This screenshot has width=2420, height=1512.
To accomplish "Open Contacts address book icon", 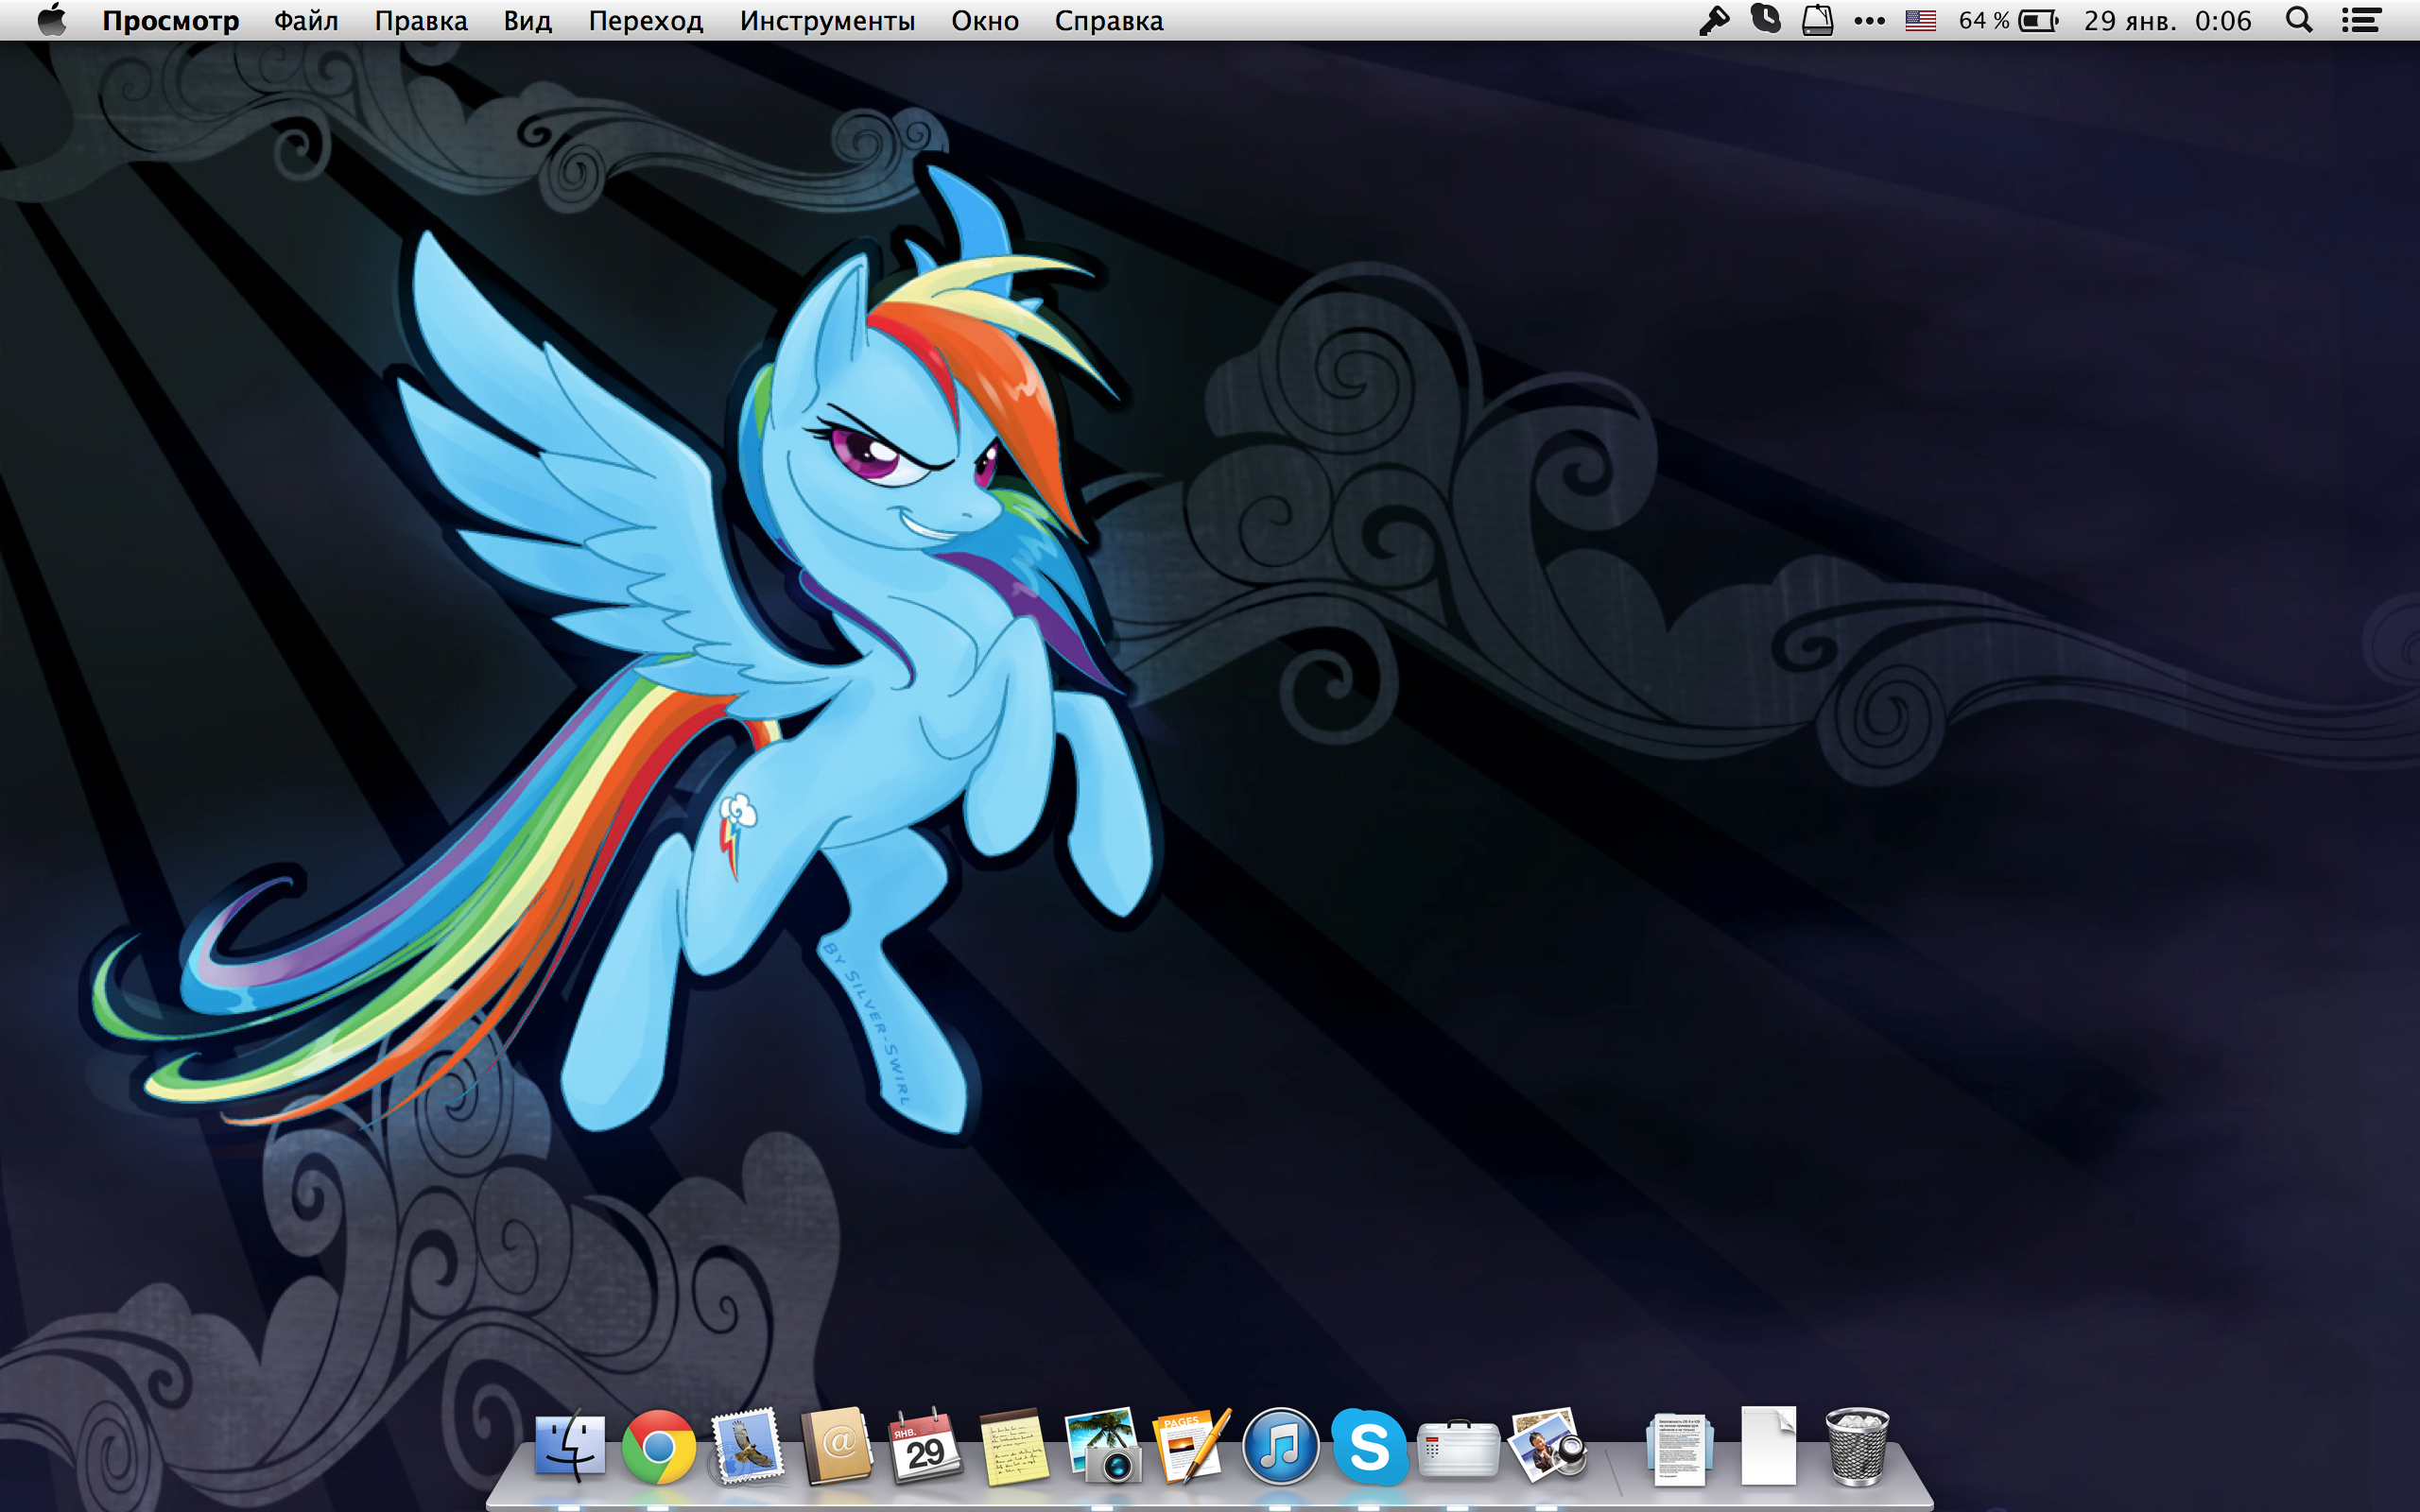I will (836, 1447).
